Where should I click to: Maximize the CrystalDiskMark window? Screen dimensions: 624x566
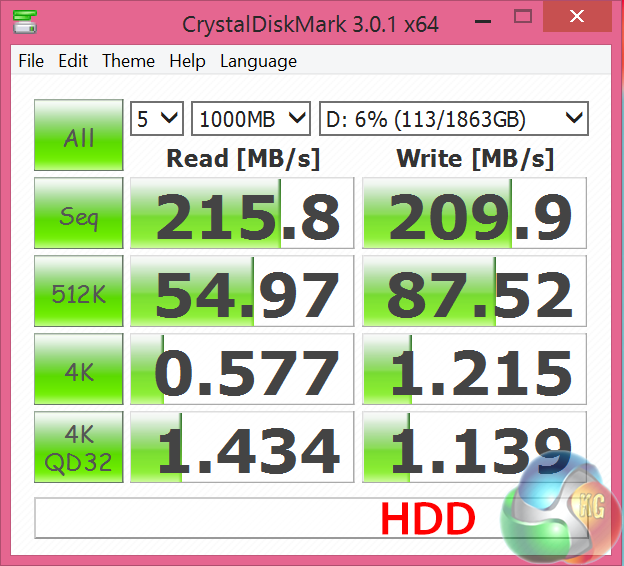point(523,17)
